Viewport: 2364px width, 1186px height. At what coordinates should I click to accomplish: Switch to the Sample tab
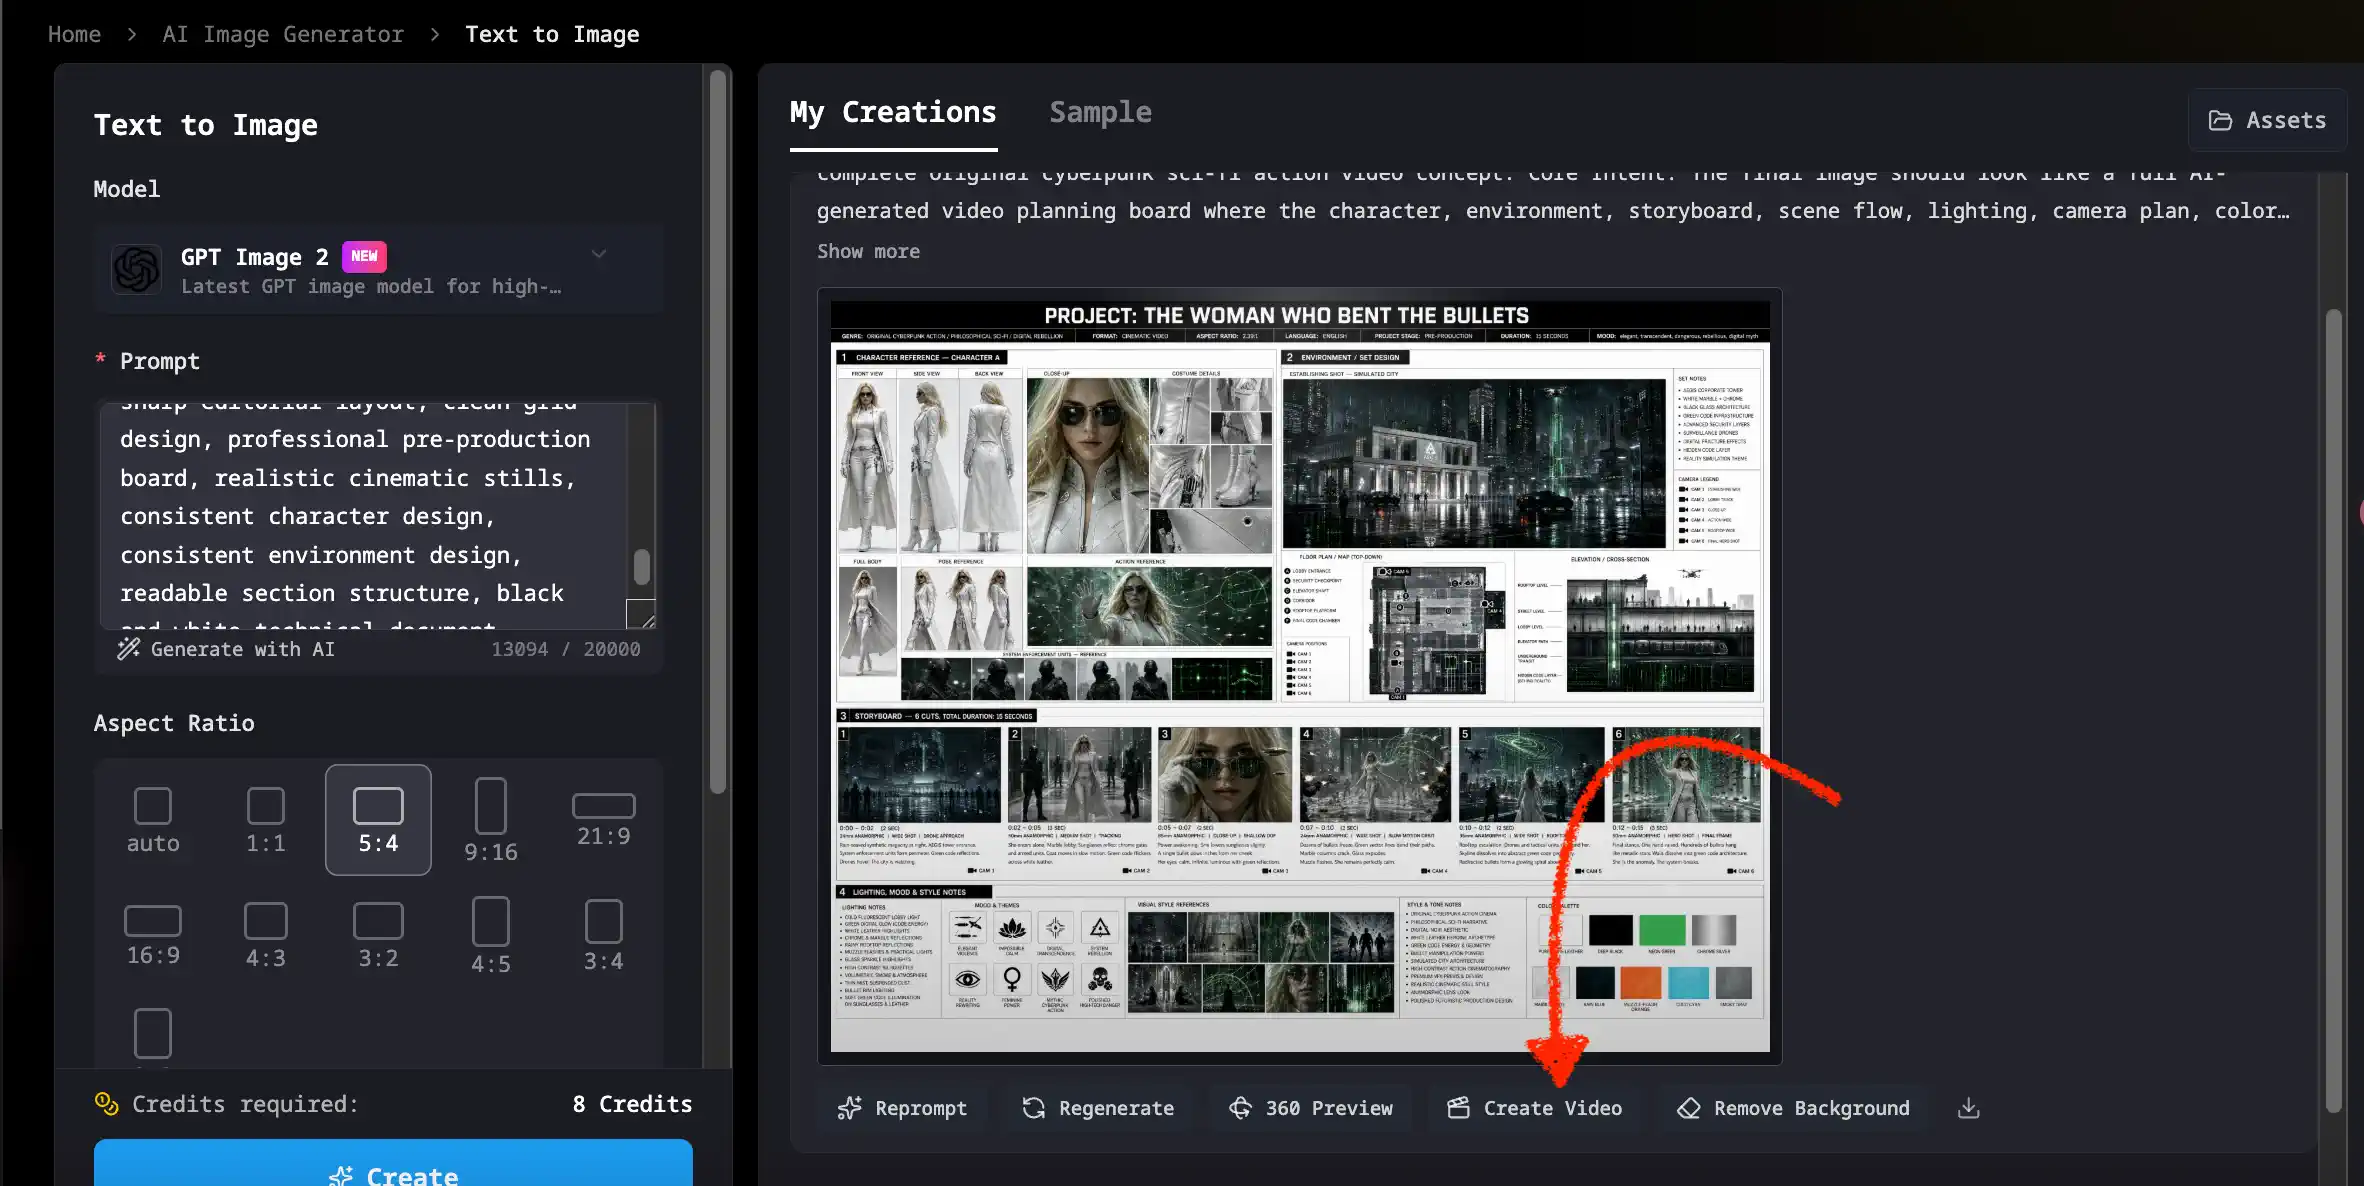[1100, 112]
